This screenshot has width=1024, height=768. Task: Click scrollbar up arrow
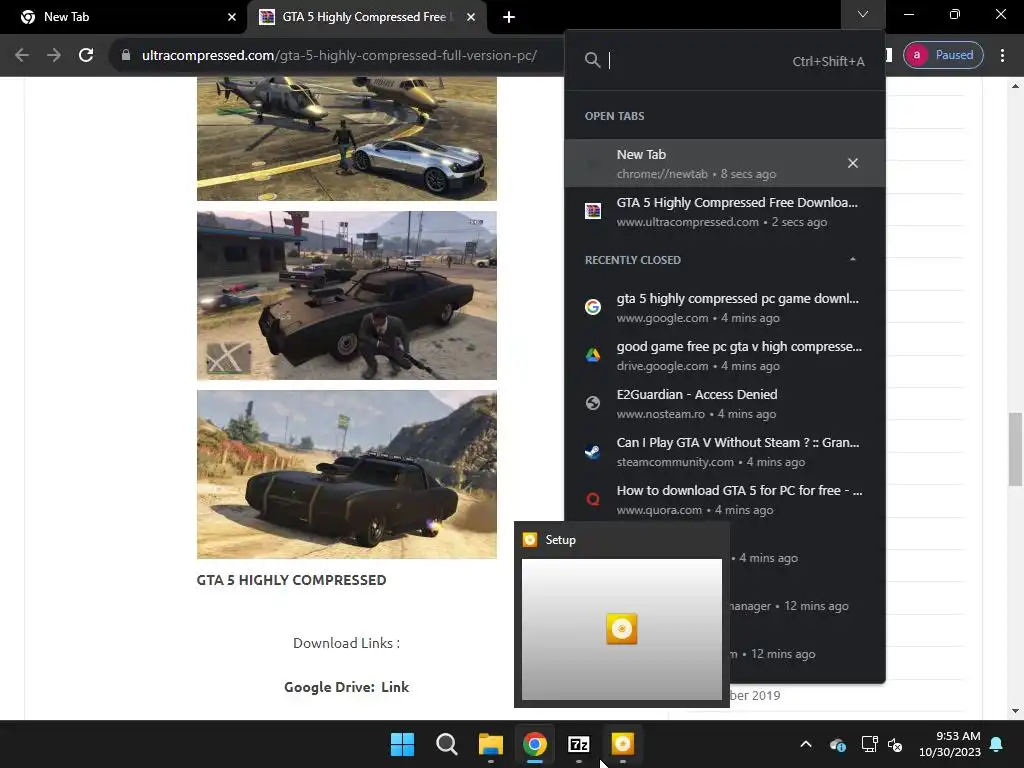tap(1015, 86)
